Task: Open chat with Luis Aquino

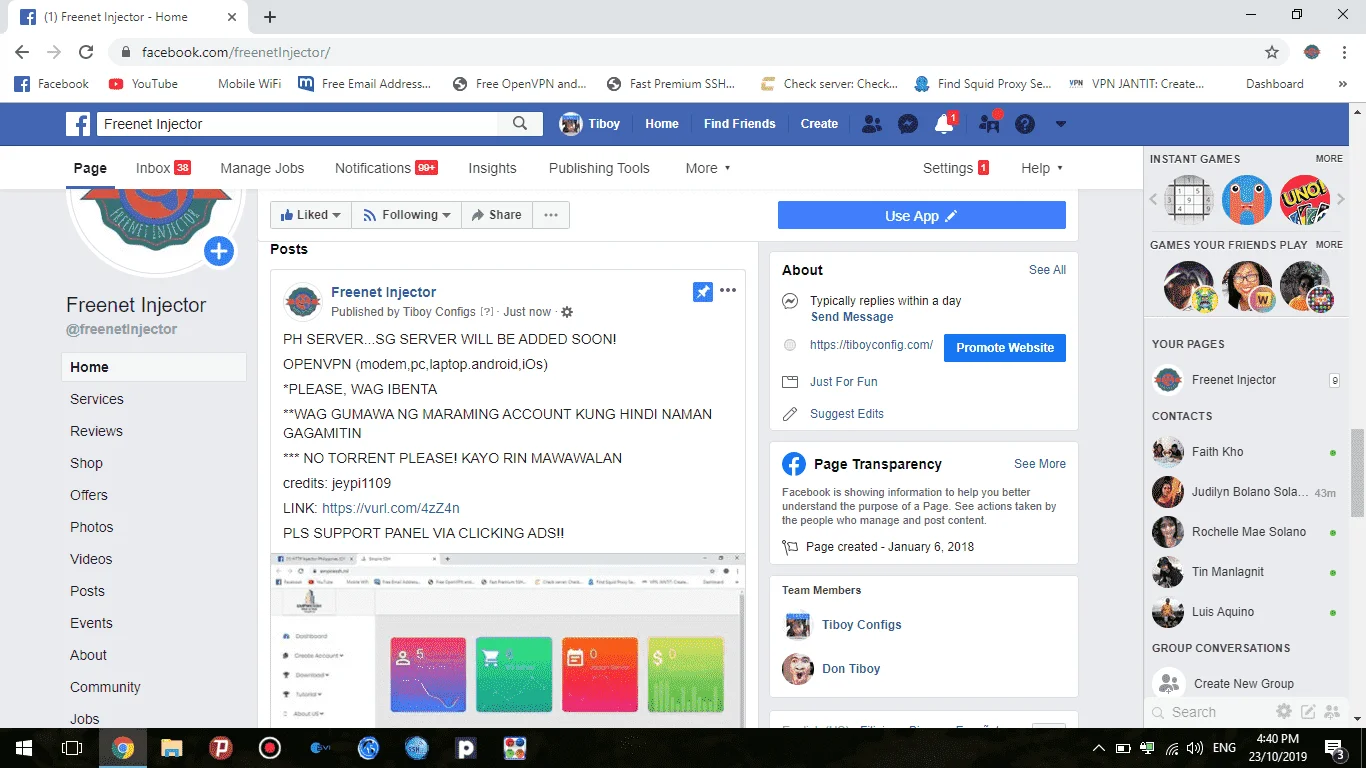Action: pos(1245,612)
